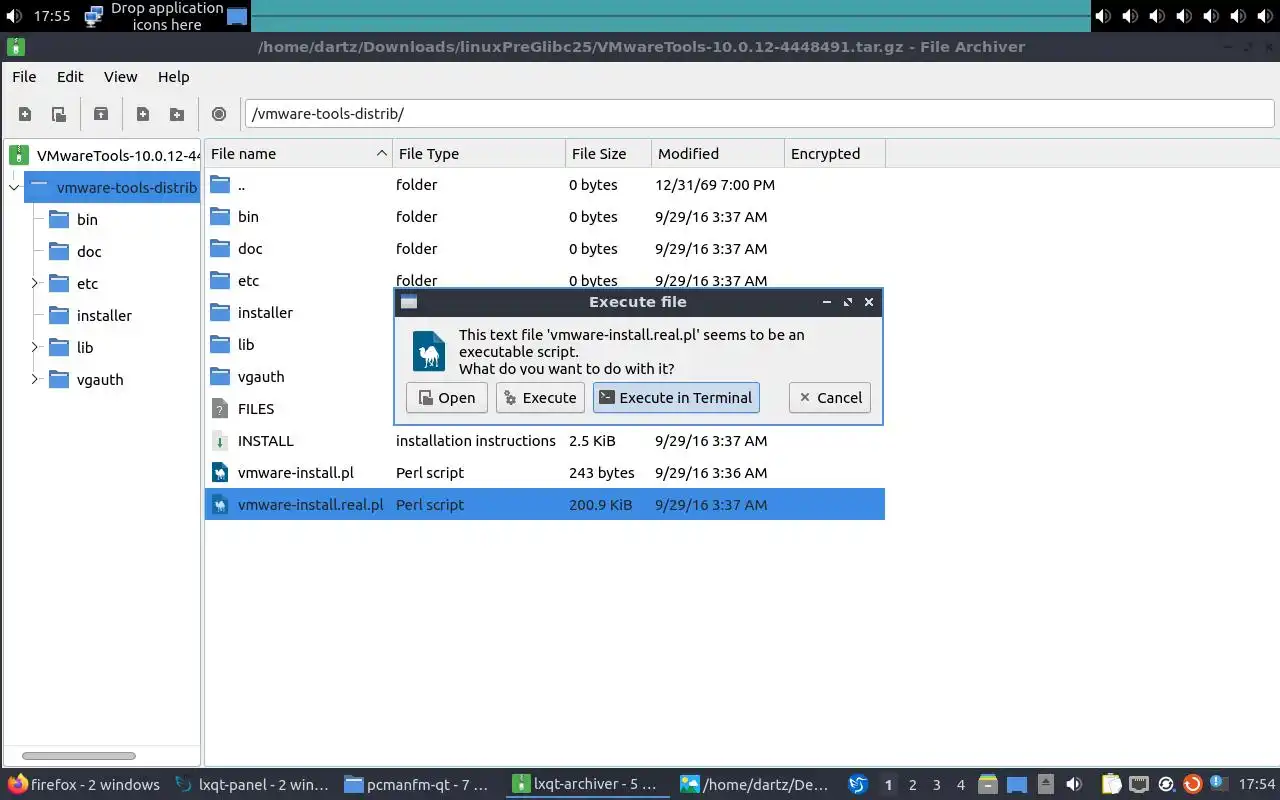Switch to the pcmanfm-qt taskbar entry
The image size is (1280, 800).
417,785
